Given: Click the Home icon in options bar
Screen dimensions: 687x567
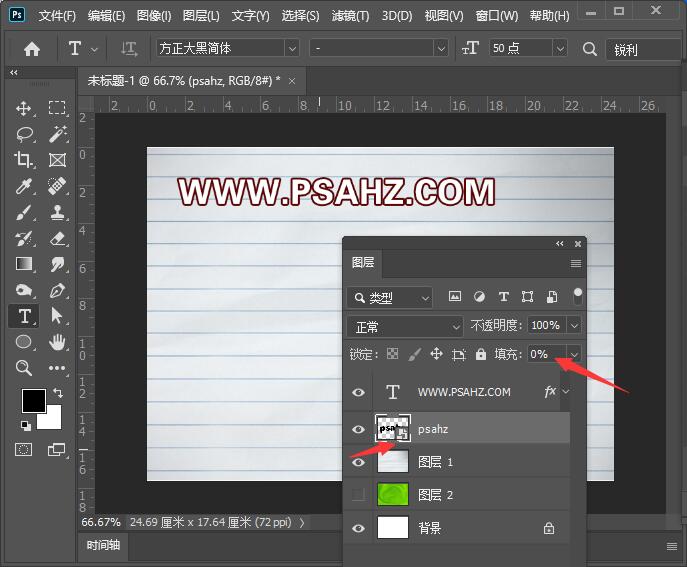Looking at the screenshot, I should [x=32, y=49].
